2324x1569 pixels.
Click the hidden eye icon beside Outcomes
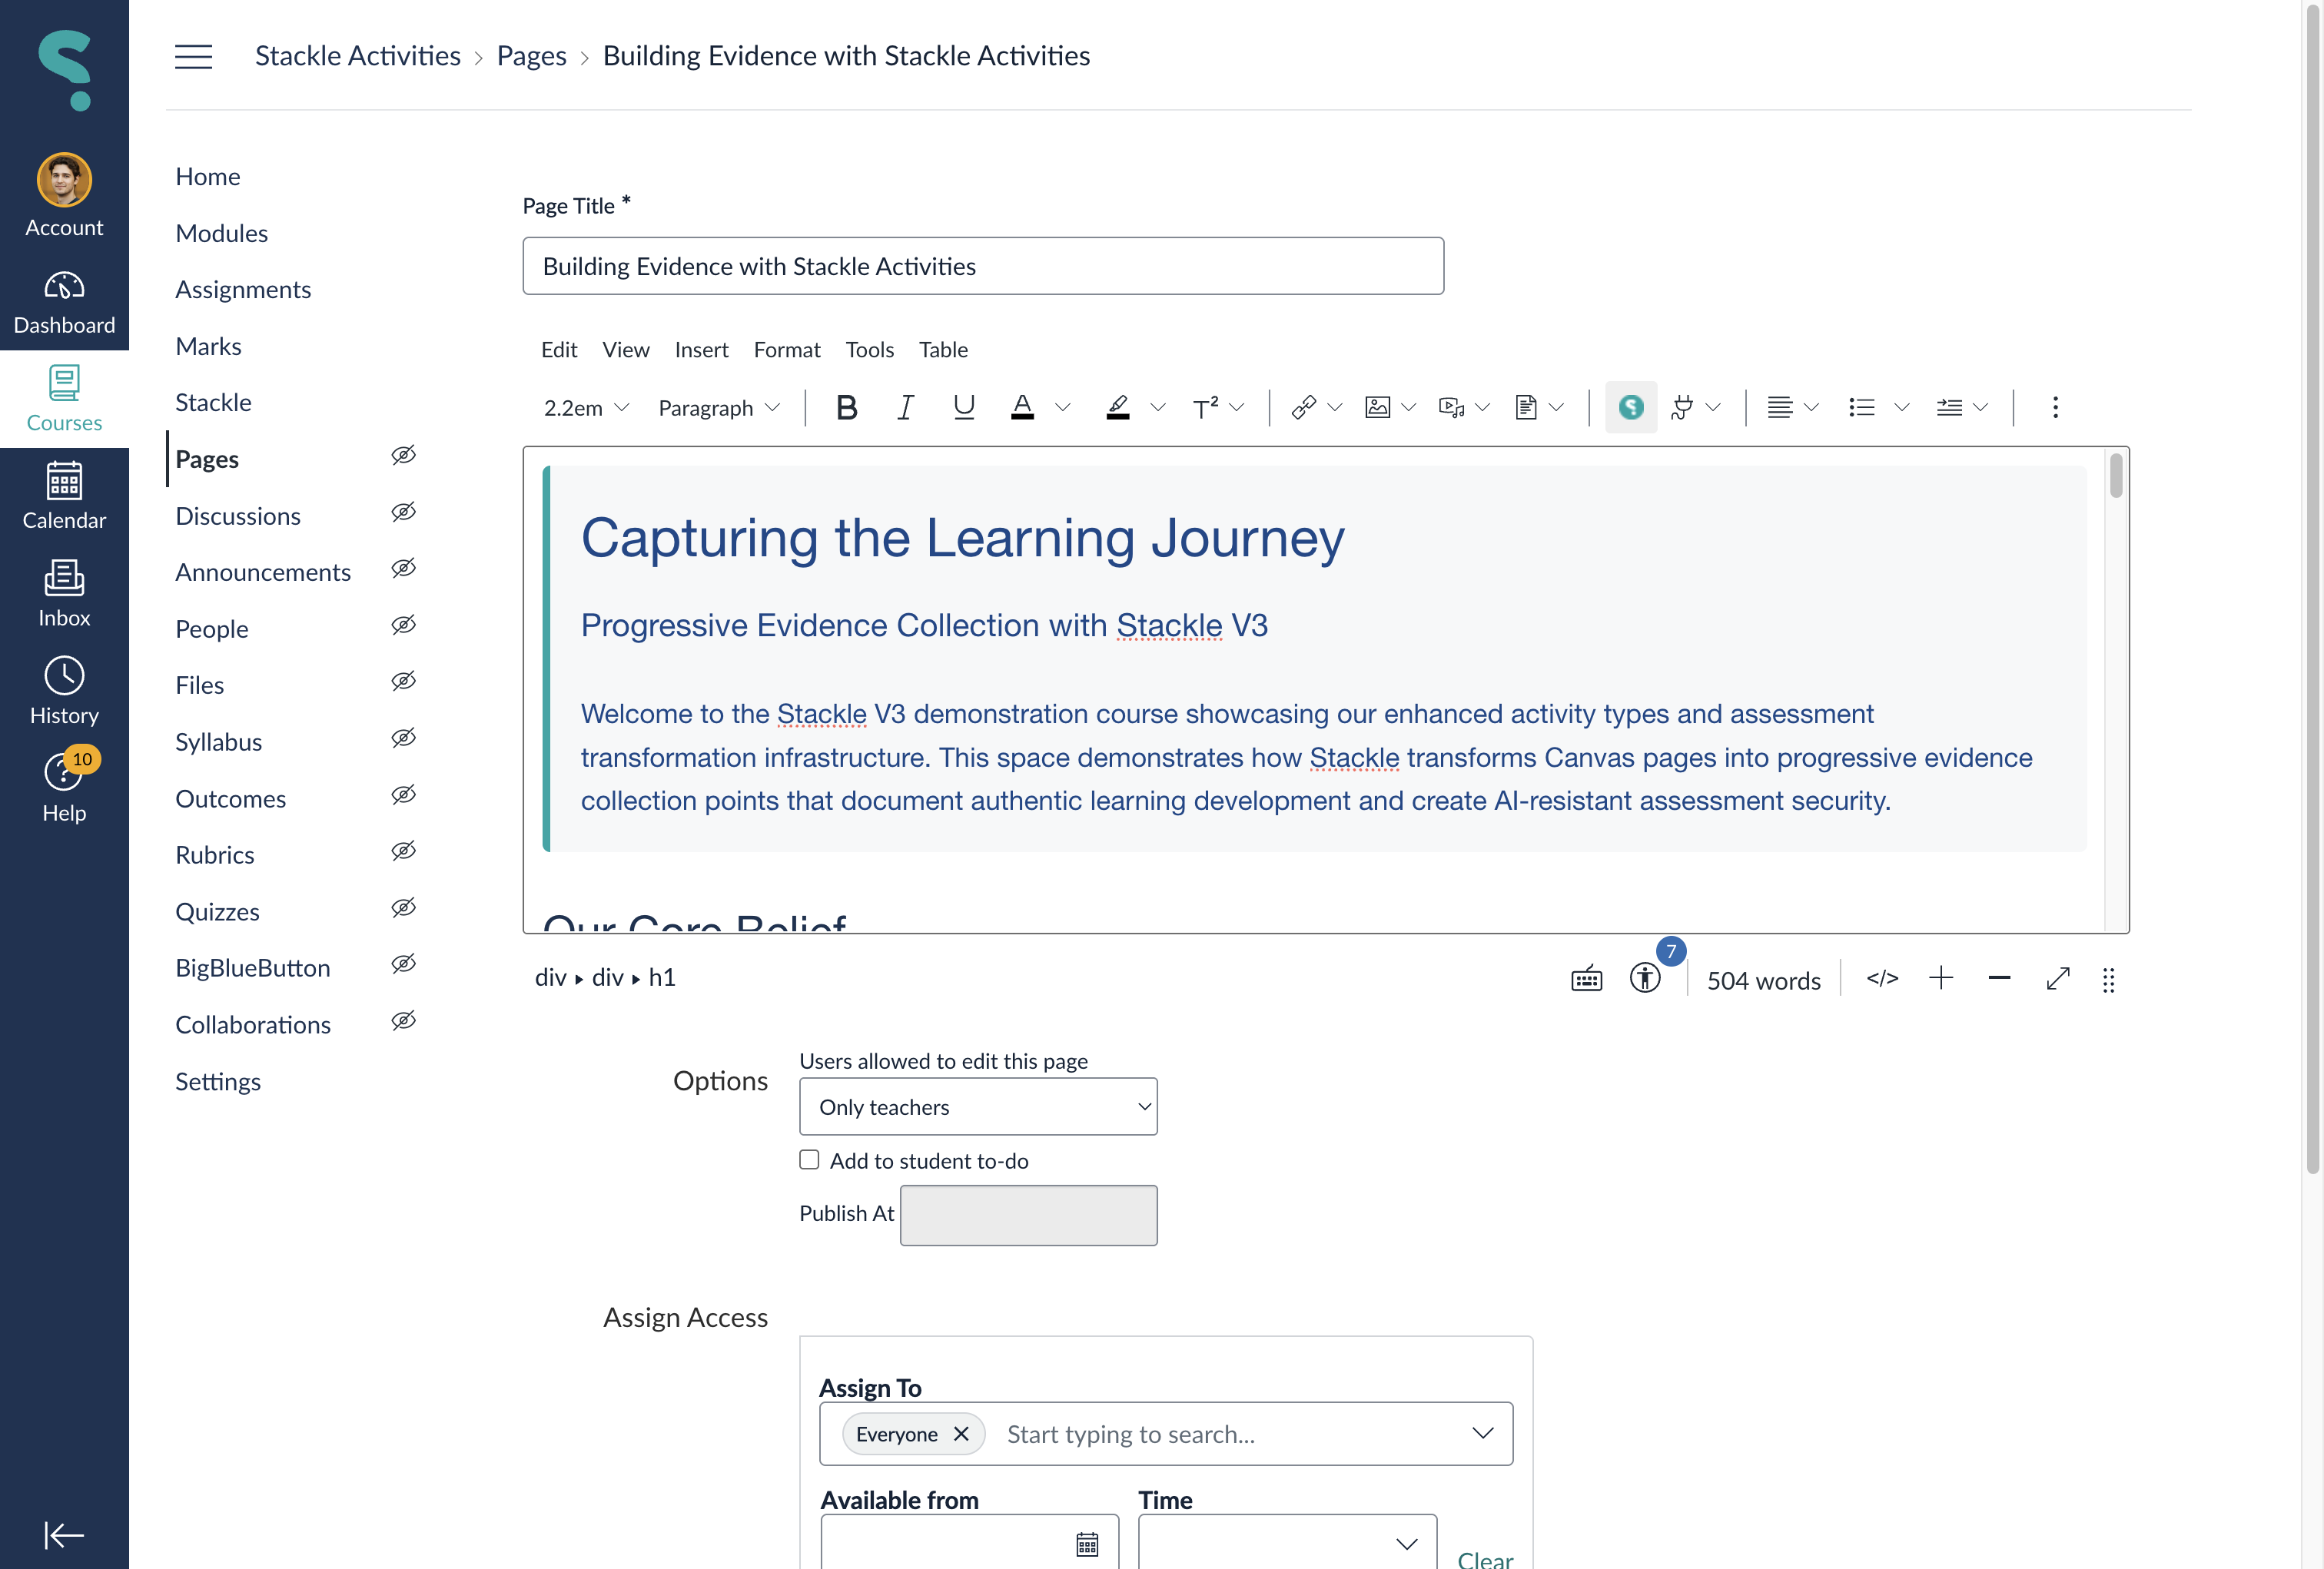(x=403, y=796)
